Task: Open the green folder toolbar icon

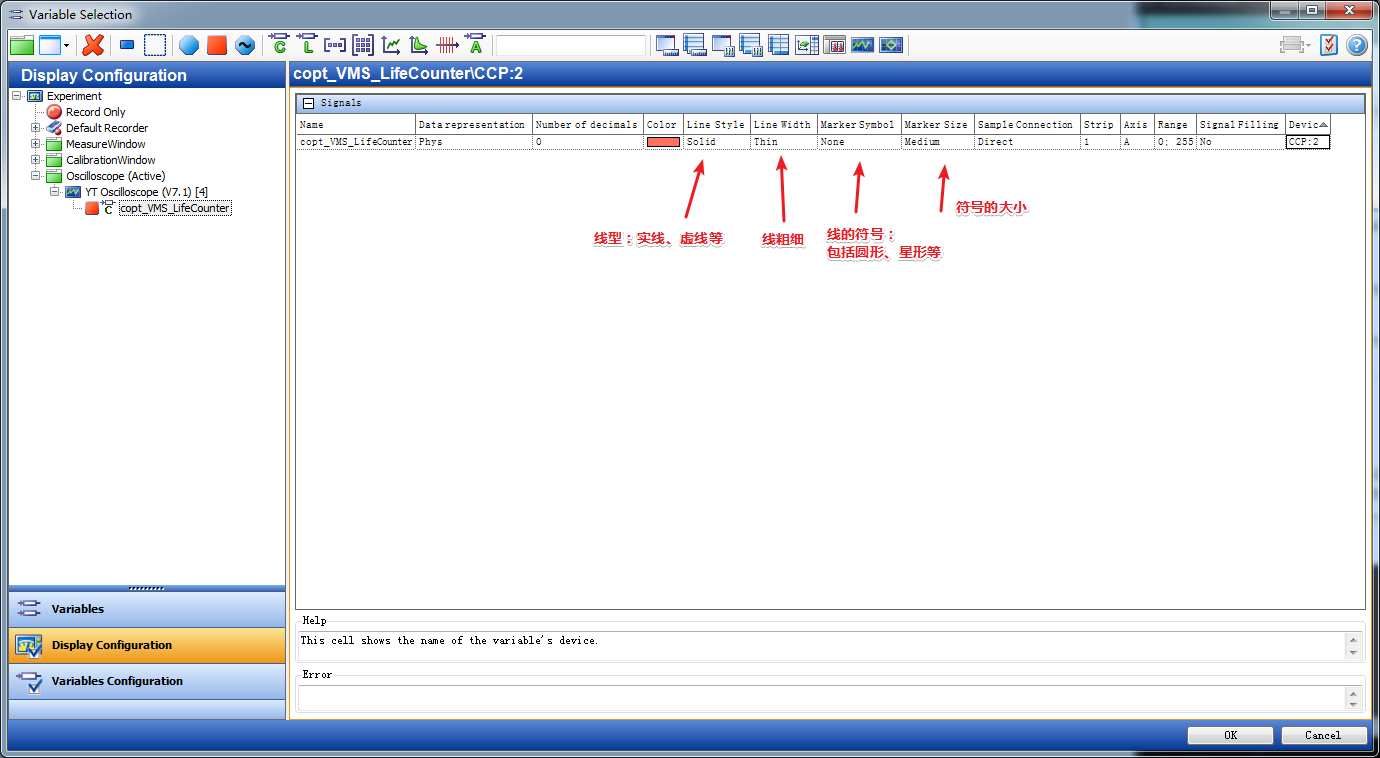Action: 20,44
